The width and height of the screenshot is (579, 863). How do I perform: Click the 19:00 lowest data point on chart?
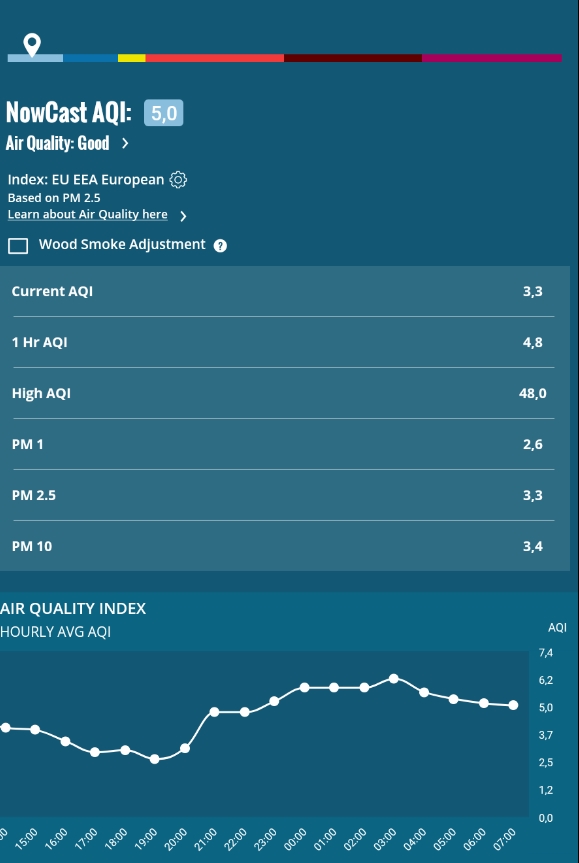[155, 759]
